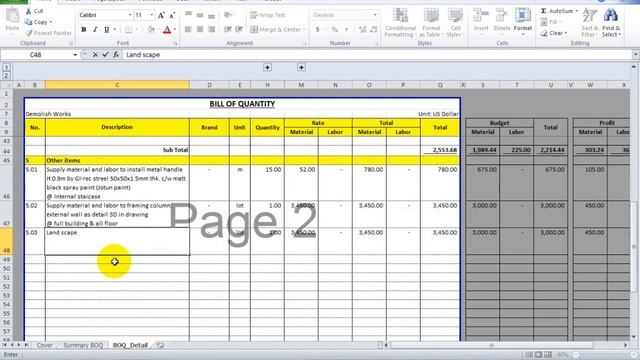Open Sort & Filter menu
This screenshot has width=640, height=360.
(589, 22)
